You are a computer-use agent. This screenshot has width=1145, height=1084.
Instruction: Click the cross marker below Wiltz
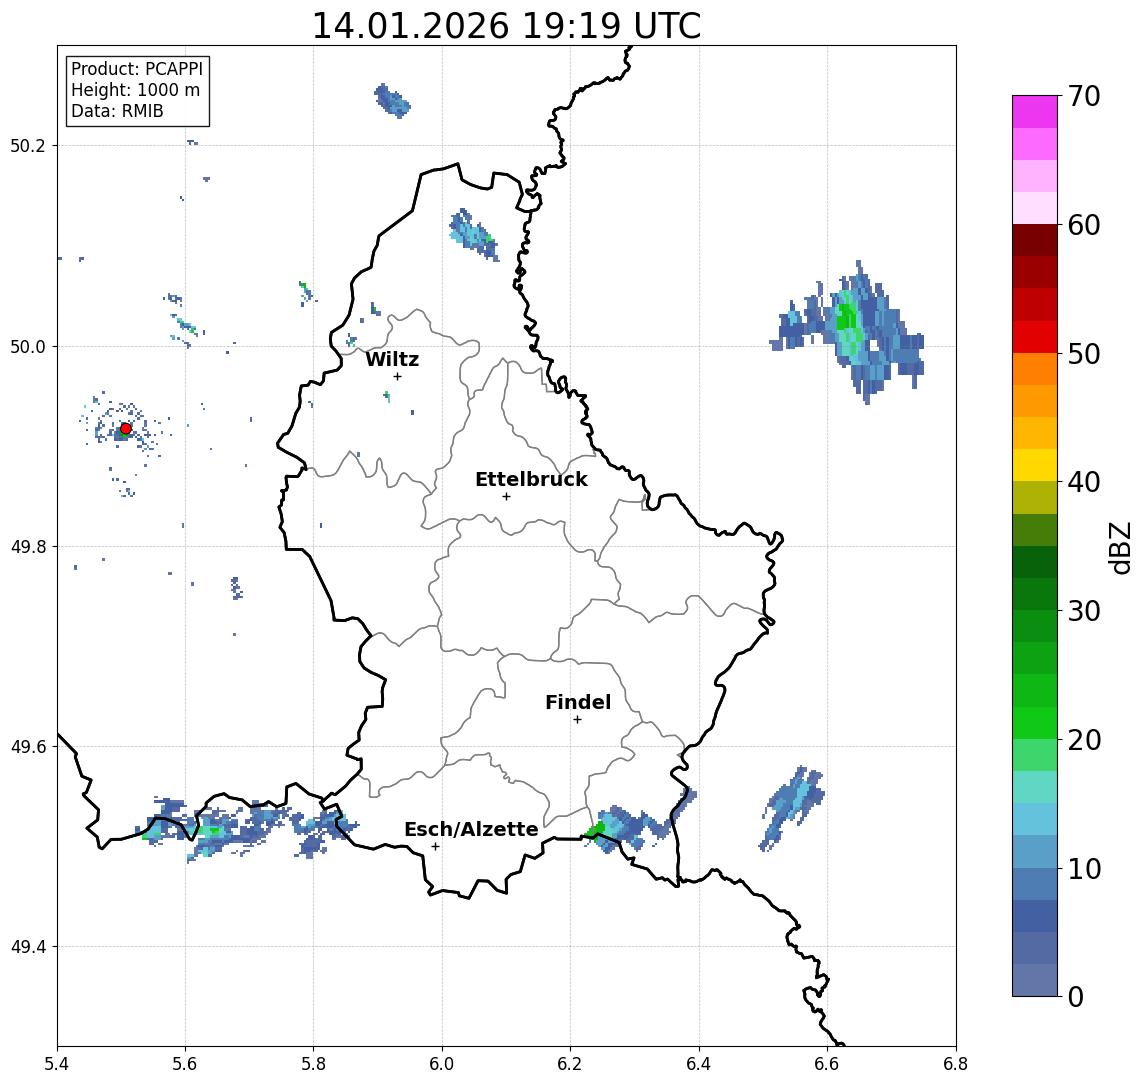(397, 376)
